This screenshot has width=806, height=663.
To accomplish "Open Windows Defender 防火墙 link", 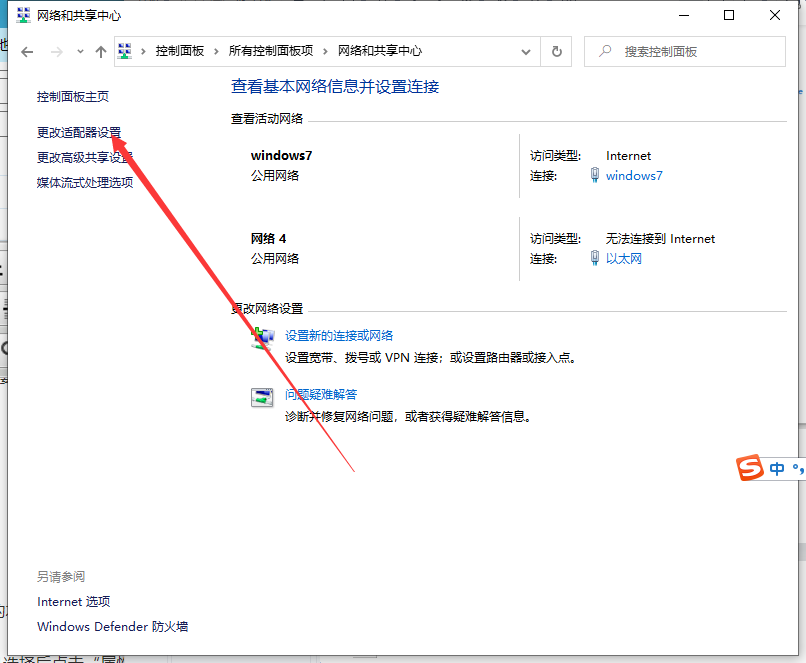I will coord(112,627).
